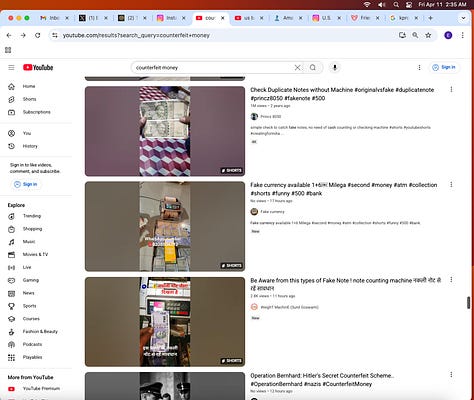474x400 pixels.
Task: Go to Home in the sidebar
Action: (x=29, y=86)
